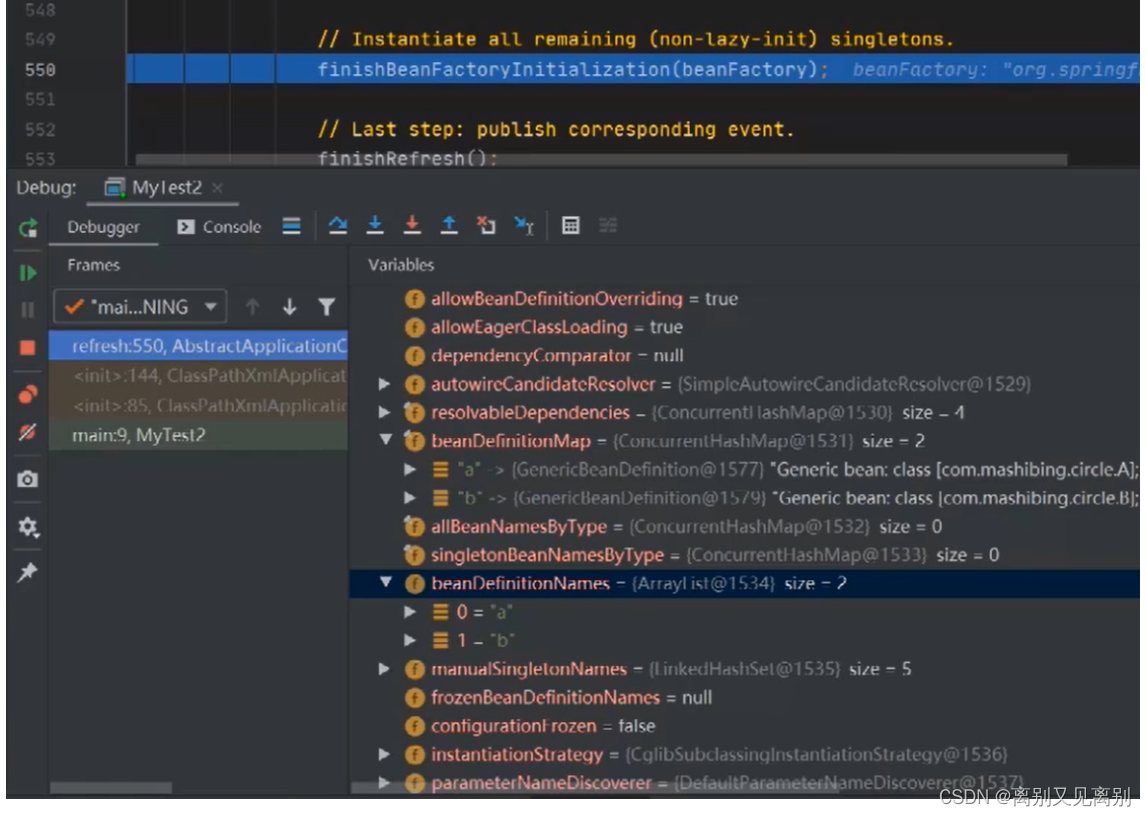Select frame <init>:144, ClassPathXmlApplicationContext
This screenshot has height=816, width=1146.
[x=198, y=376]
